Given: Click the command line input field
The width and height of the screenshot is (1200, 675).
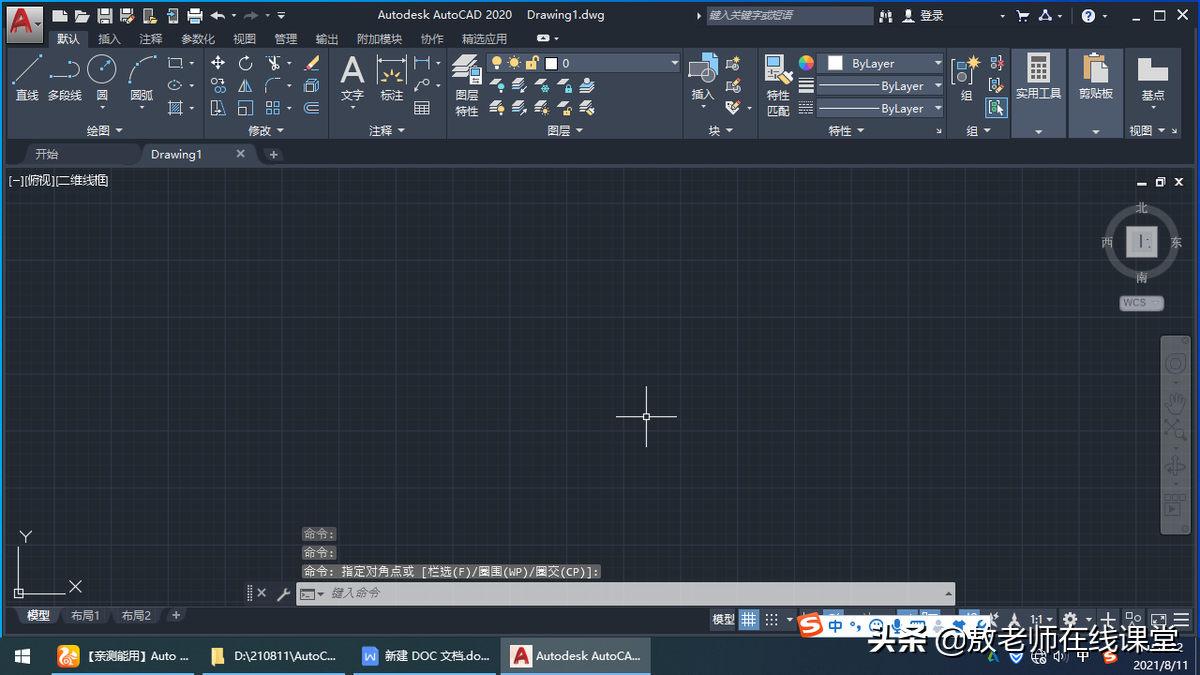Looking at the screenshot, I should [x=630, y=593].
